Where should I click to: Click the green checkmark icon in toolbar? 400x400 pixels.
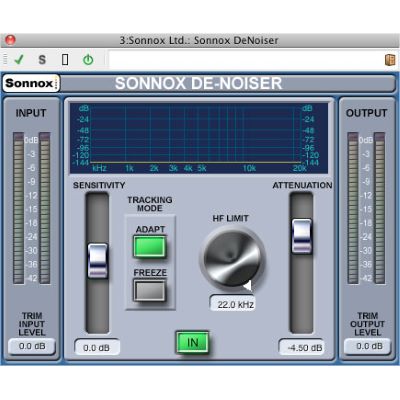pyautogui.click(x=19, y=60)
